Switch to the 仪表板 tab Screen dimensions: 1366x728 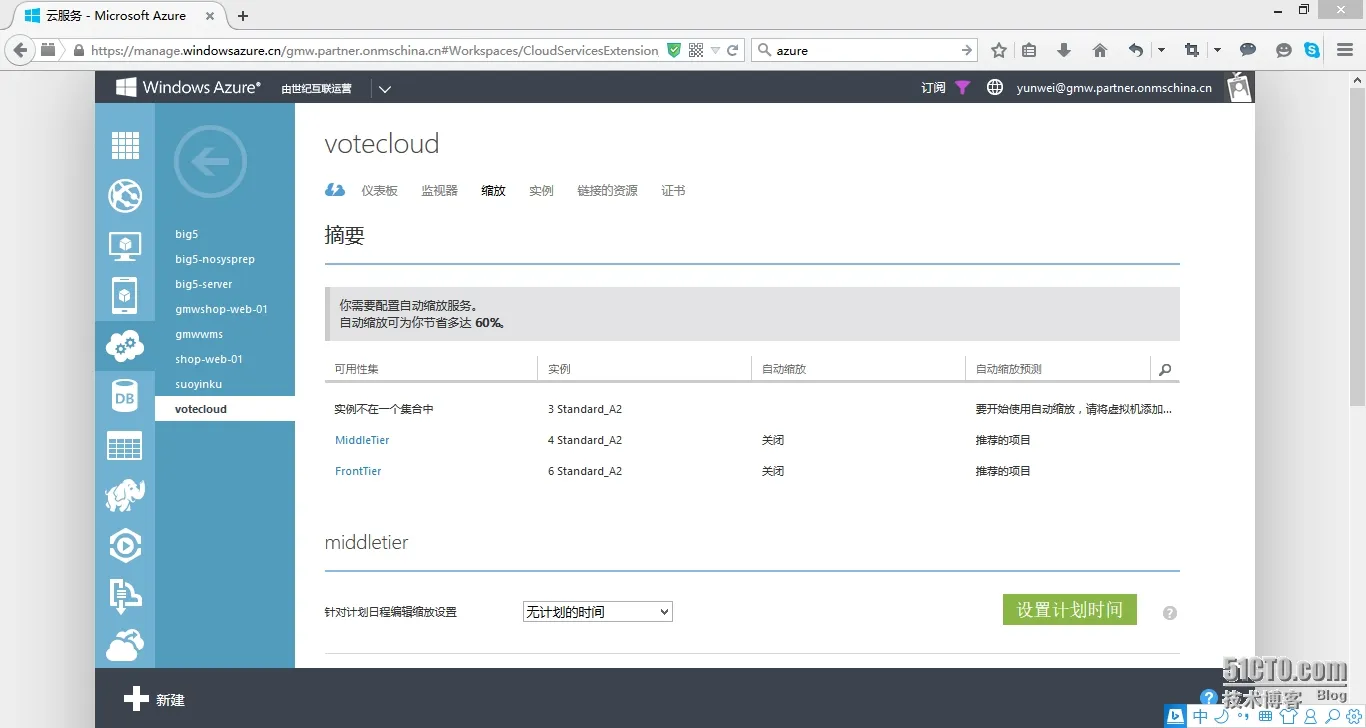coord(379,191)
